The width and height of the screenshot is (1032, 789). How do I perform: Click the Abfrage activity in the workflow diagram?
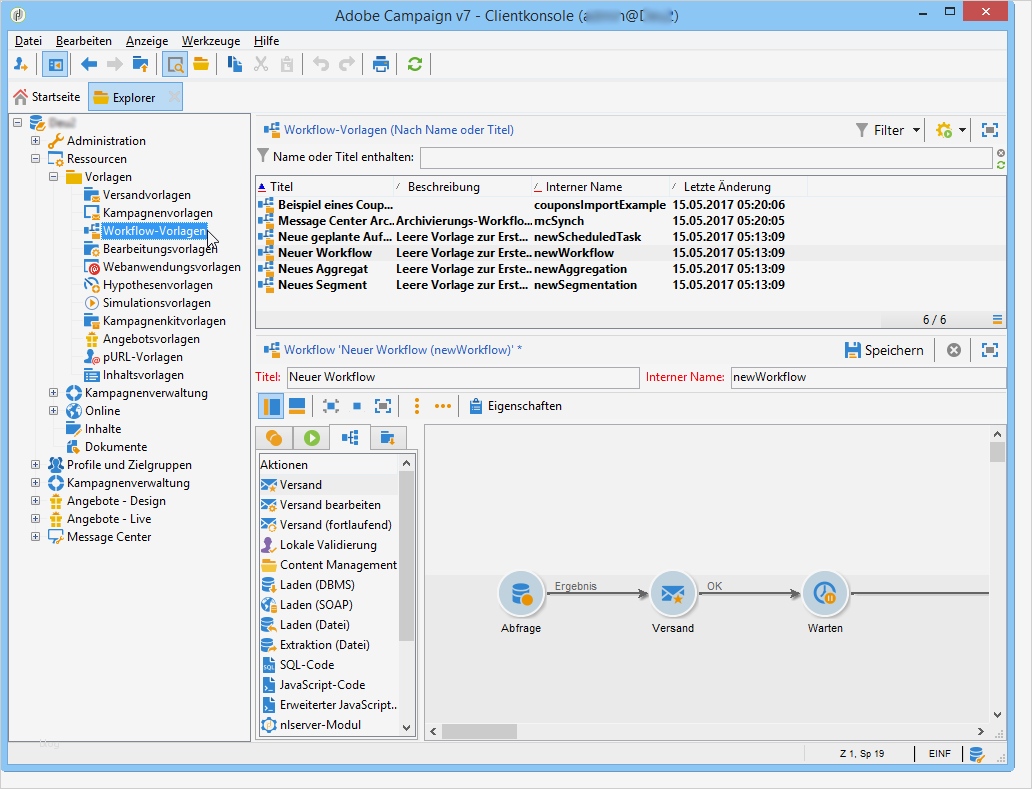[x=520, y=594]
